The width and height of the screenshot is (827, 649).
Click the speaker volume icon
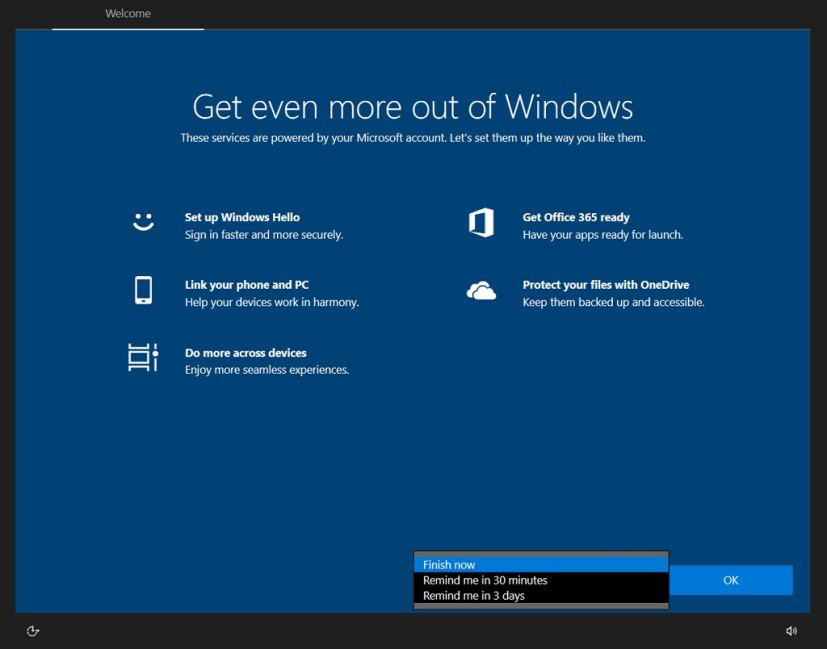click(x=791, y=631)
